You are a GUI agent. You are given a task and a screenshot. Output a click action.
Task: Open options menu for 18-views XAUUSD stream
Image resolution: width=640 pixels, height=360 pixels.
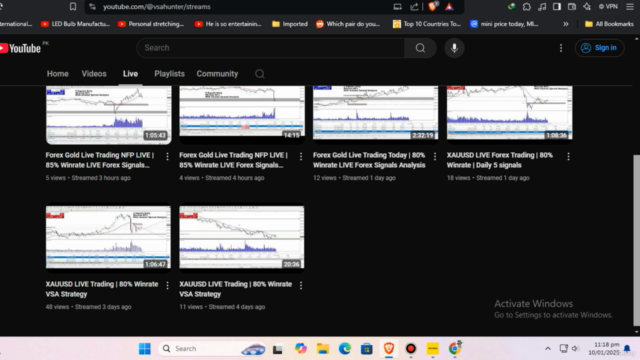(x=568, y=156)
